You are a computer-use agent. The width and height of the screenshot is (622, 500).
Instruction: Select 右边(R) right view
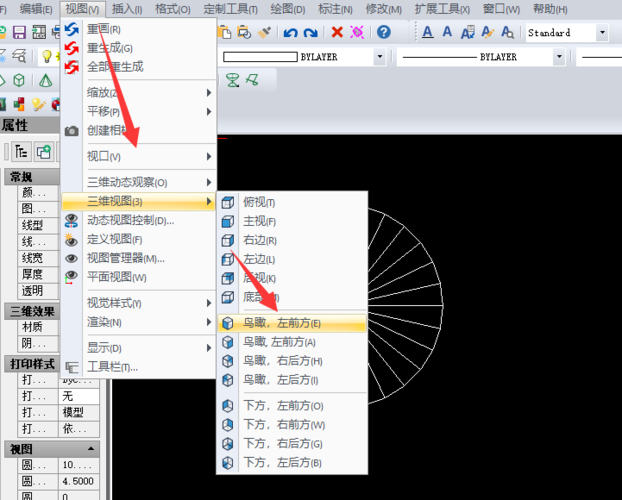point(292,240)
